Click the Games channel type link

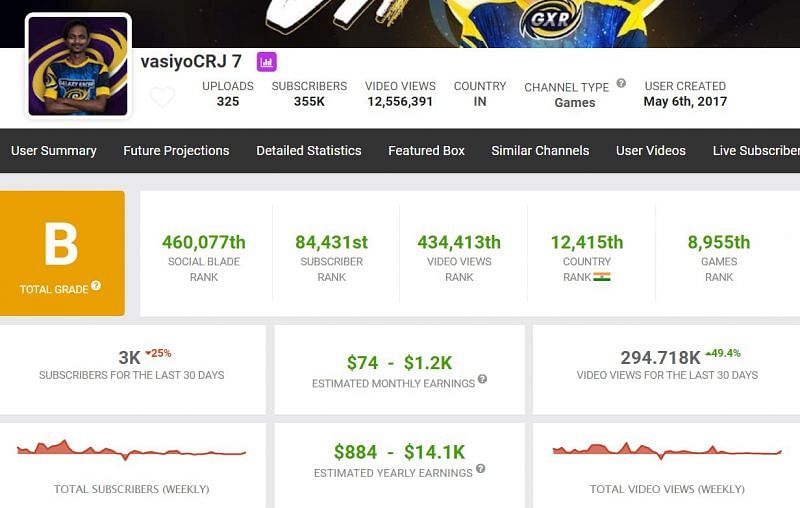[x=574, y=103]
